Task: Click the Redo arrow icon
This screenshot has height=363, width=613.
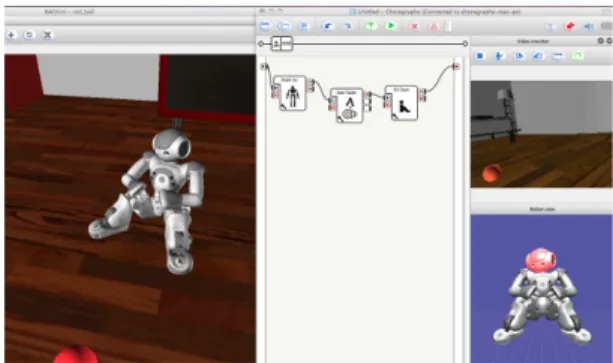Action: (347, 26)
